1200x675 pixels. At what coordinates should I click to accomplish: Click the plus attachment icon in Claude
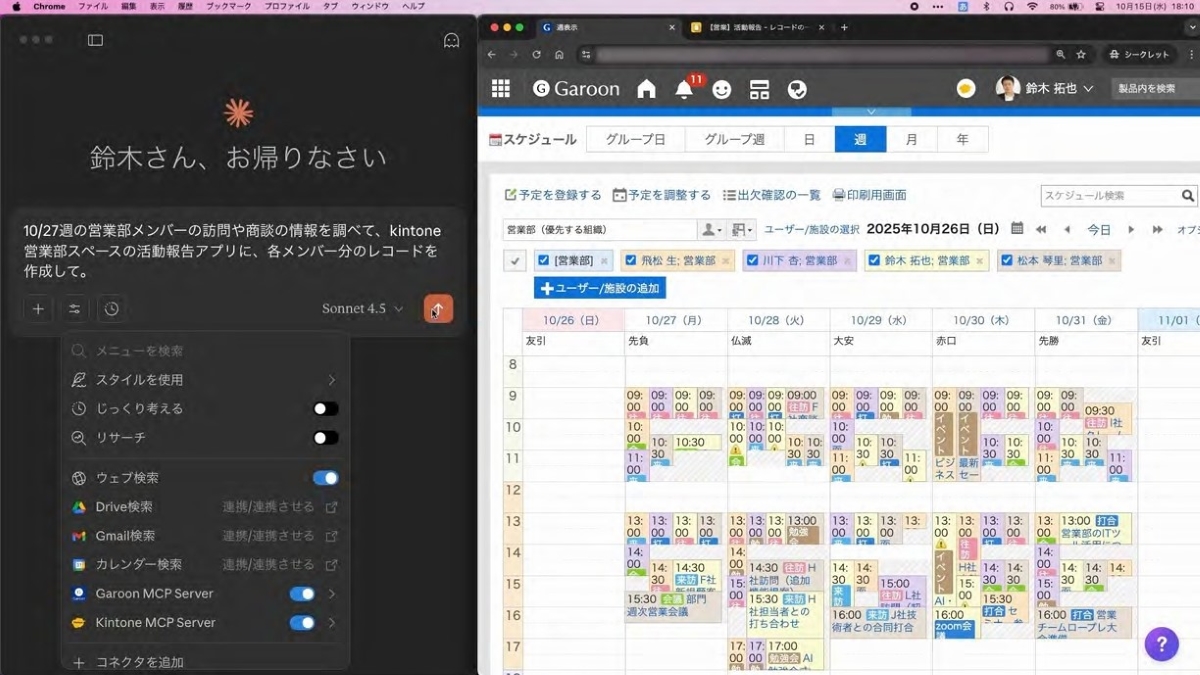[x=38, y=309]
